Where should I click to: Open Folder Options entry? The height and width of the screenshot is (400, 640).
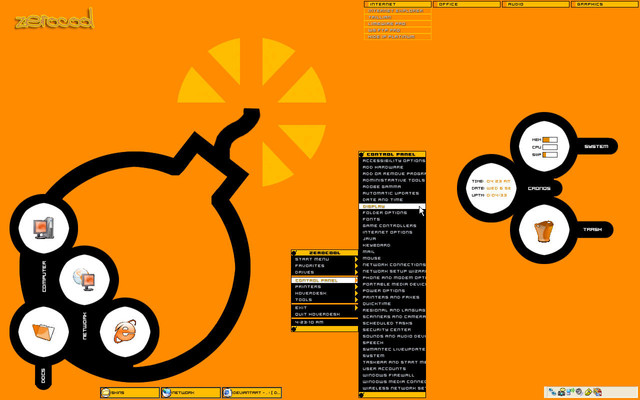(392, 213)
